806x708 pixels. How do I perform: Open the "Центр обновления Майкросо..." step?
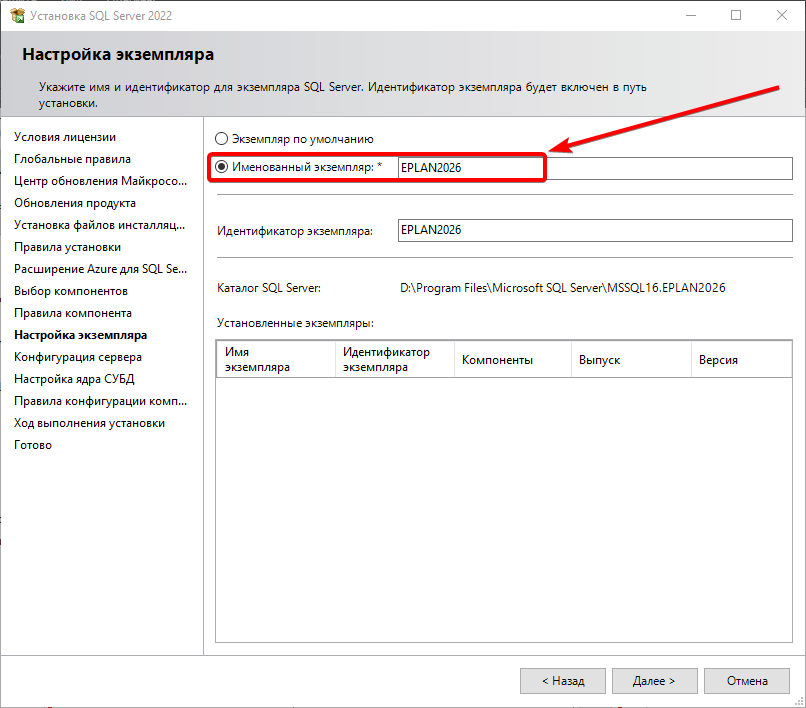(x=100, y=181)
